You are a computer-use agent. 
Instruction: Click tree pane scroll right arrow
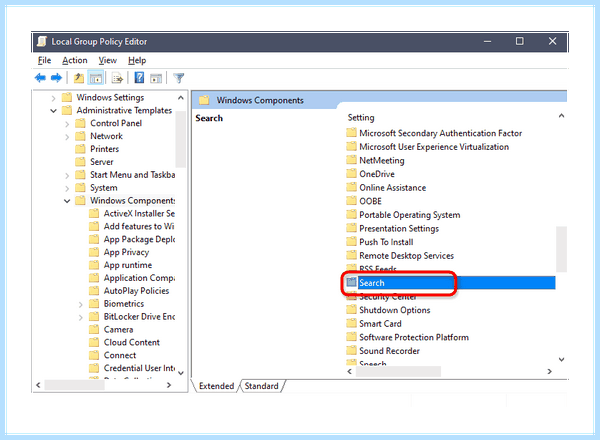click(169, 385)
